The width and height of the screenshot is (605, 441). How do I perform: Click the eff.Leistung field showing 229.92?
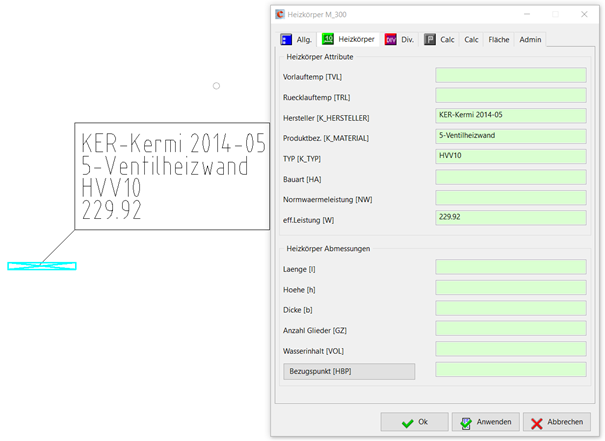coord(511,218)
